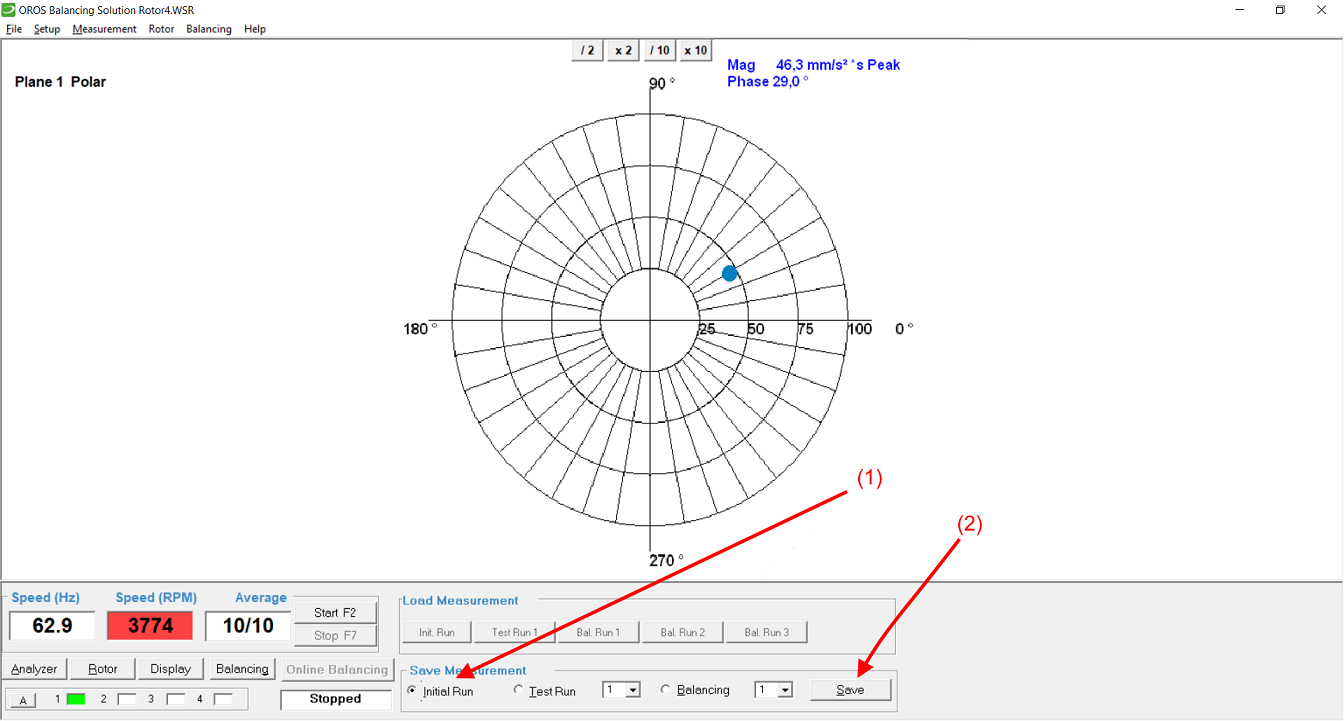Click the Plane 1 Polar label
1344x721 pixels.
pyautogui.click(x=60, y=82)
